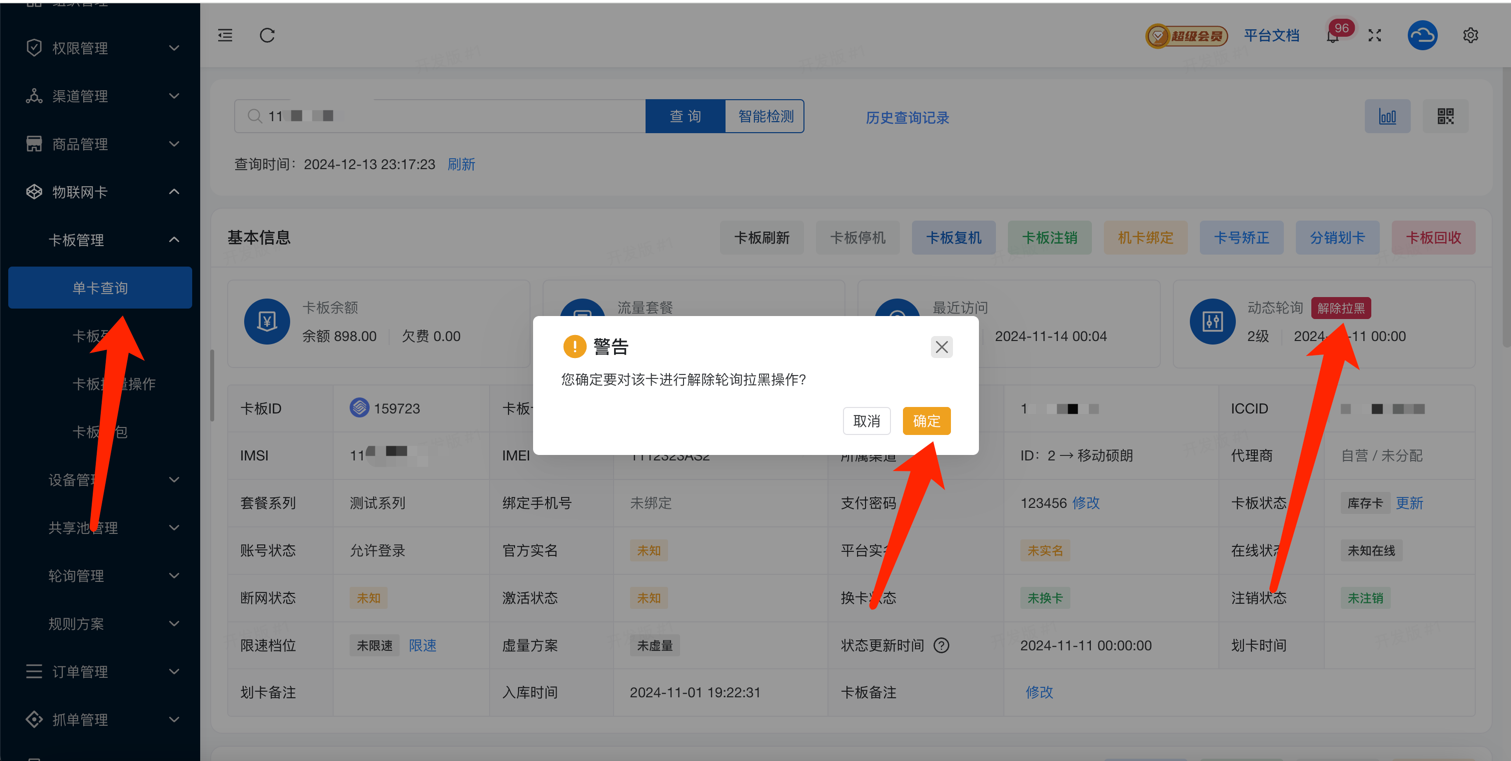This screenshot has height=761, width=1511.
Task: Toggle fullscreen mode icon
Action: (x=1375, y=36)
